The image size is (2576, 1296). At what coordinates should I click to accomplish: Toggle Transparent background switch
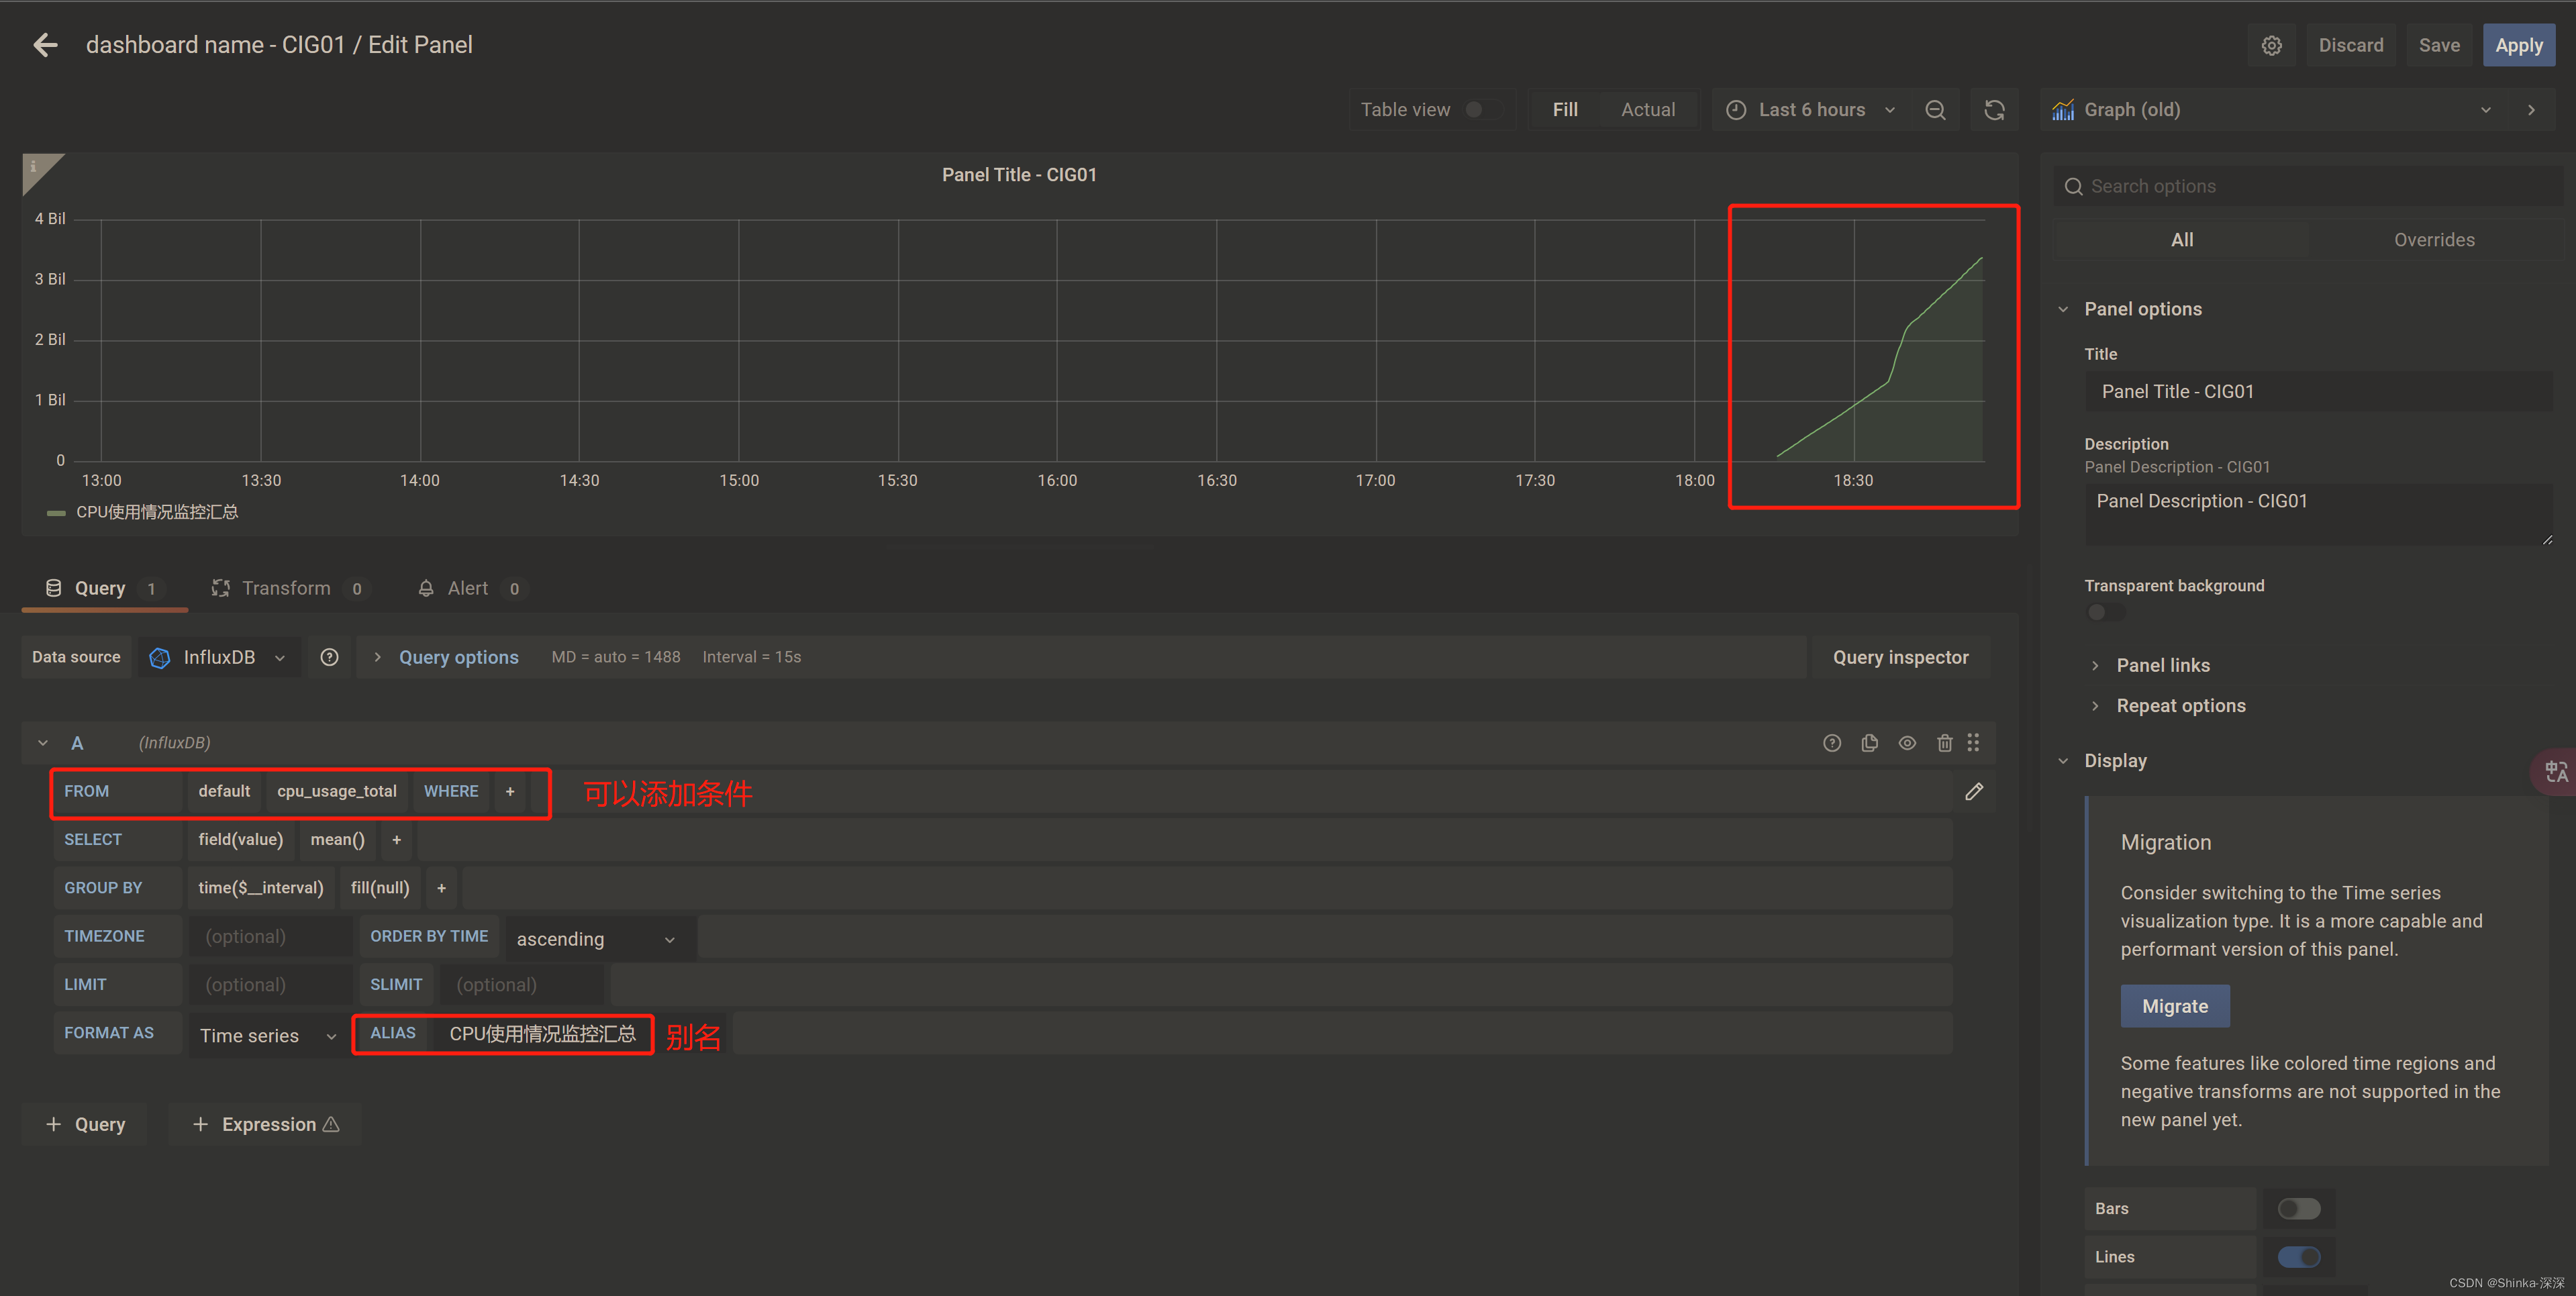[x=2105, y=612]
